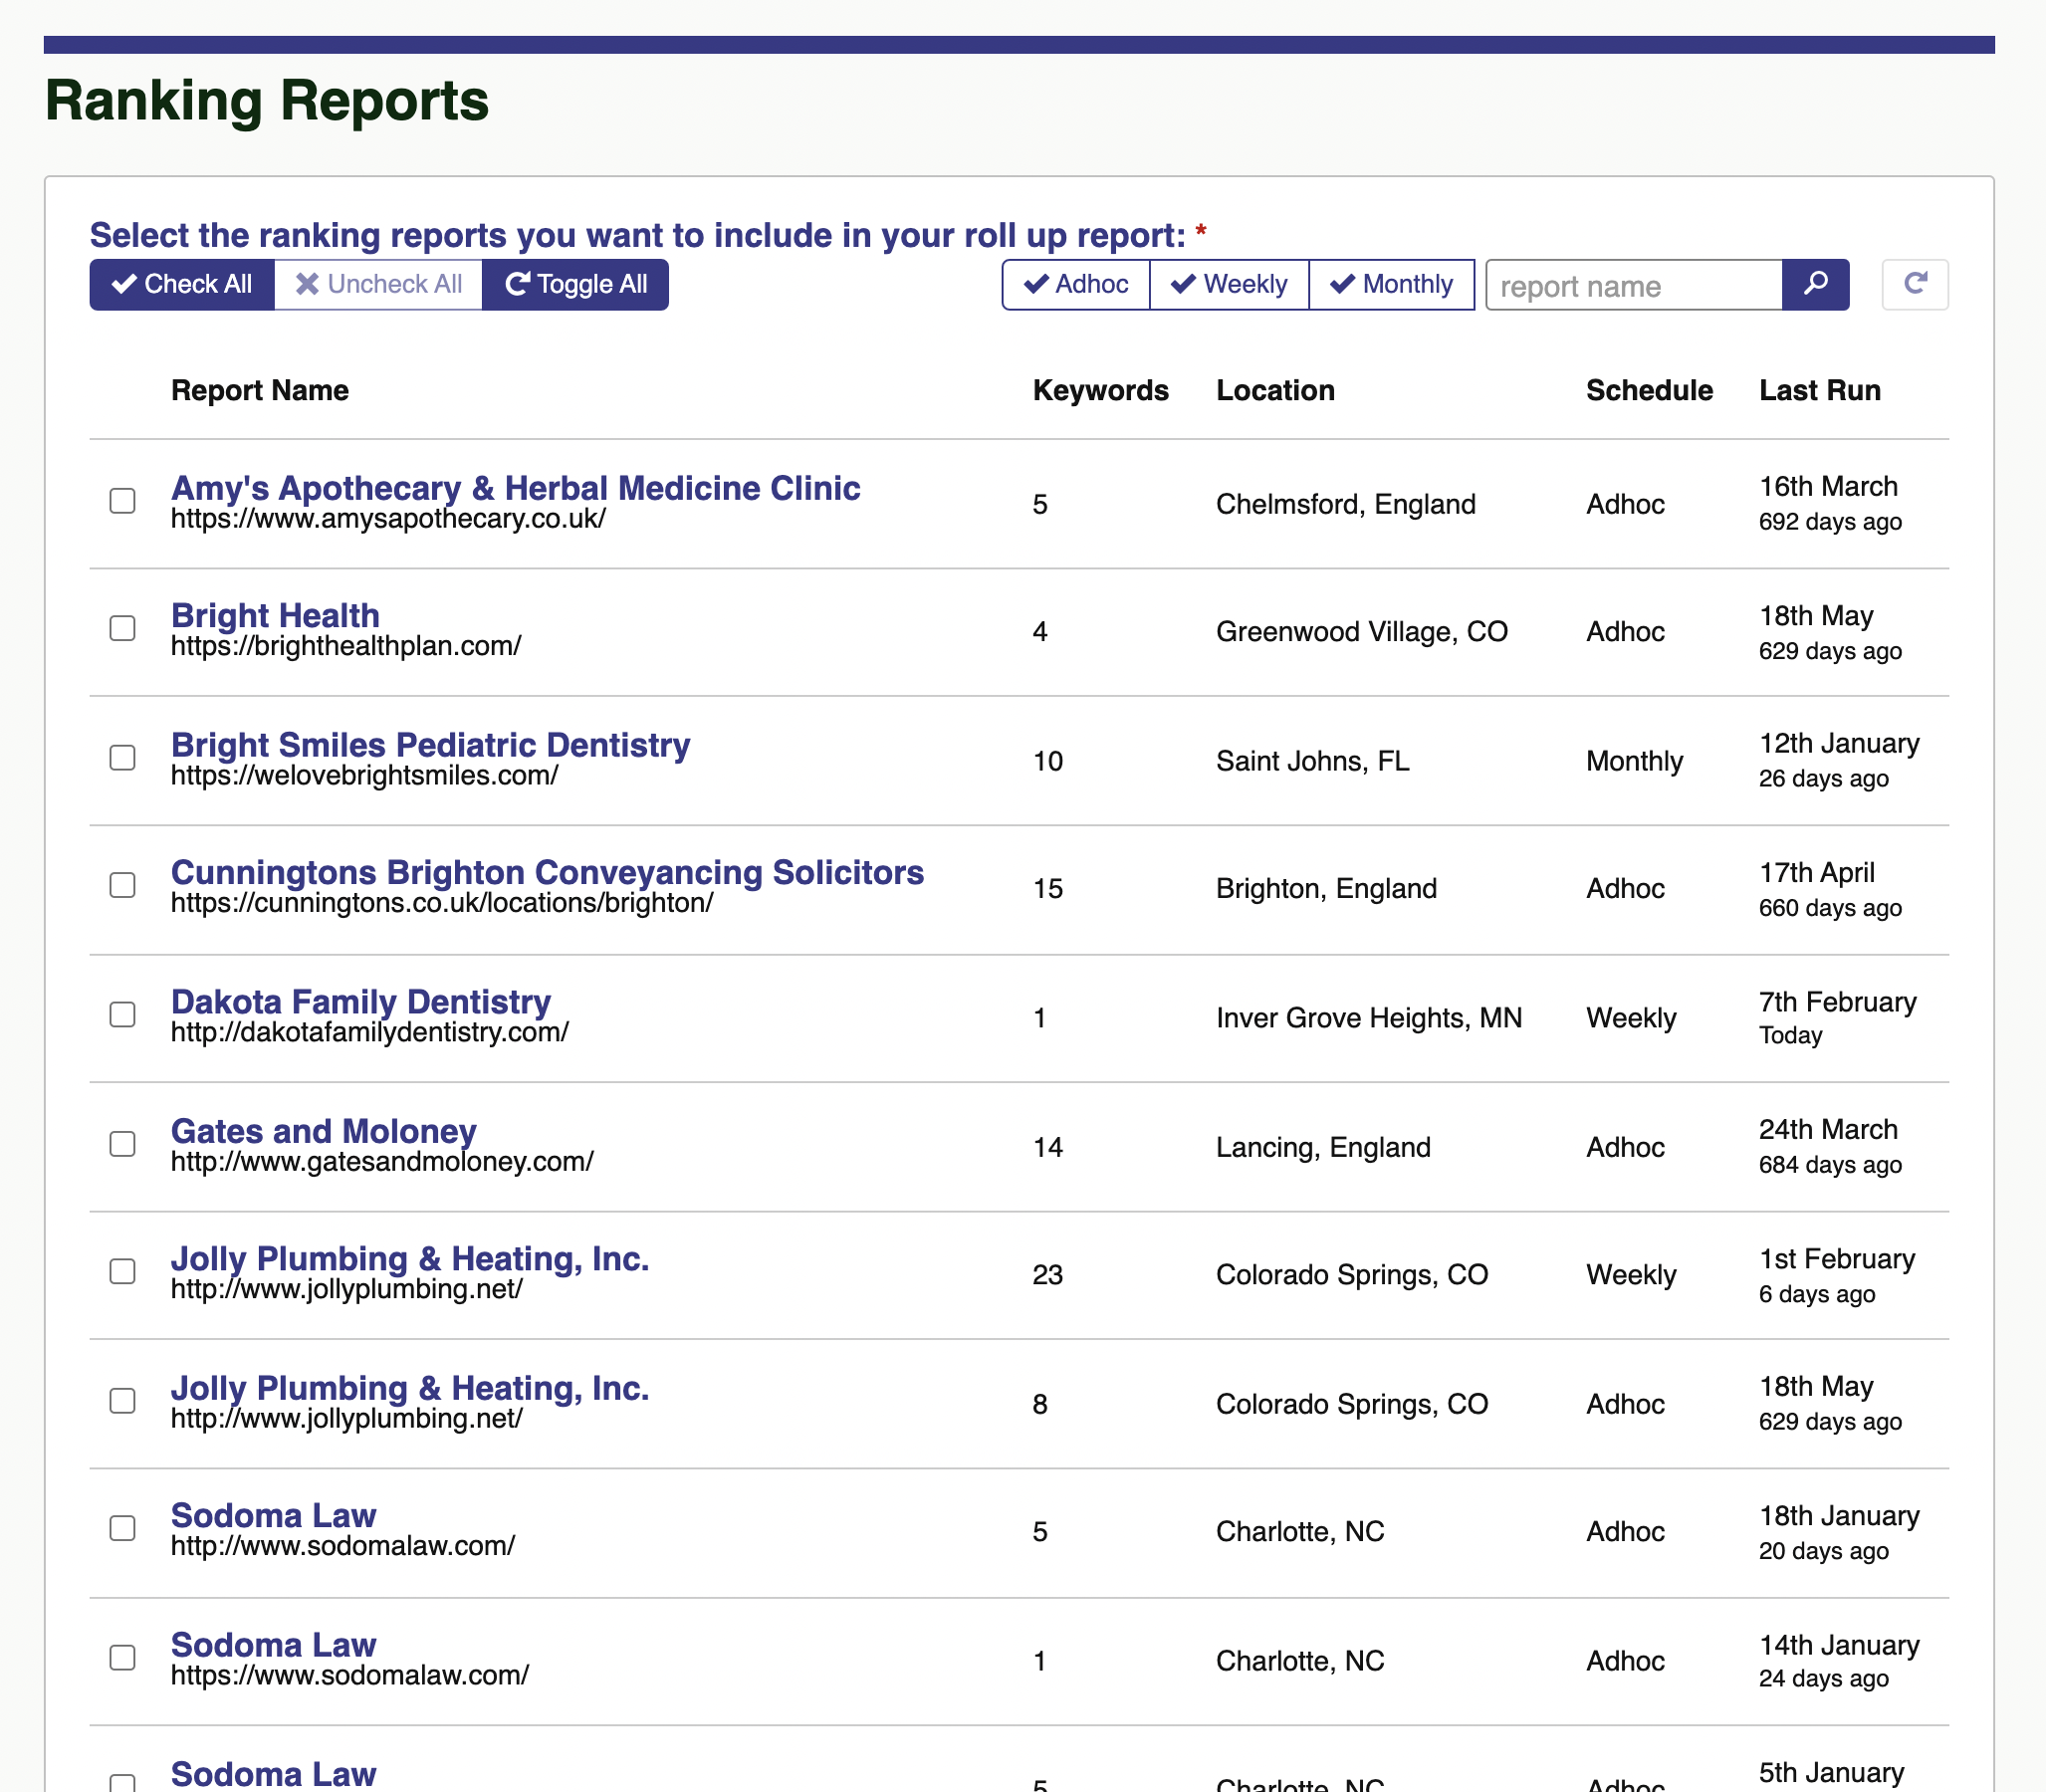
Task: Click the Report Name column header
Action: tap(260, 390)
